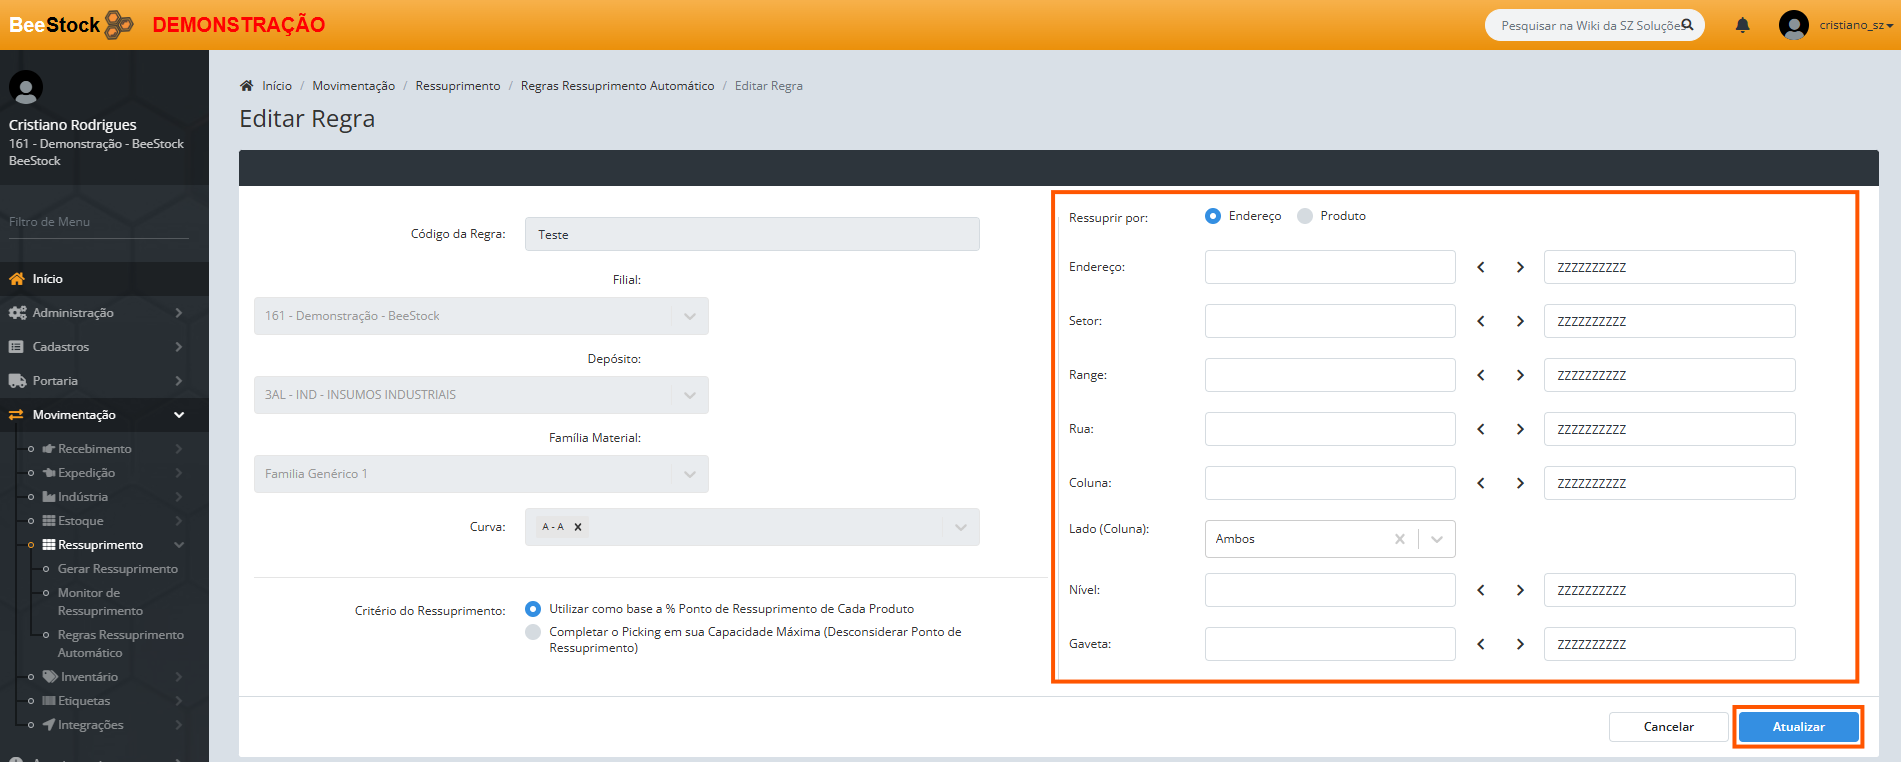Click the notification bell icon

(1742, 25)
